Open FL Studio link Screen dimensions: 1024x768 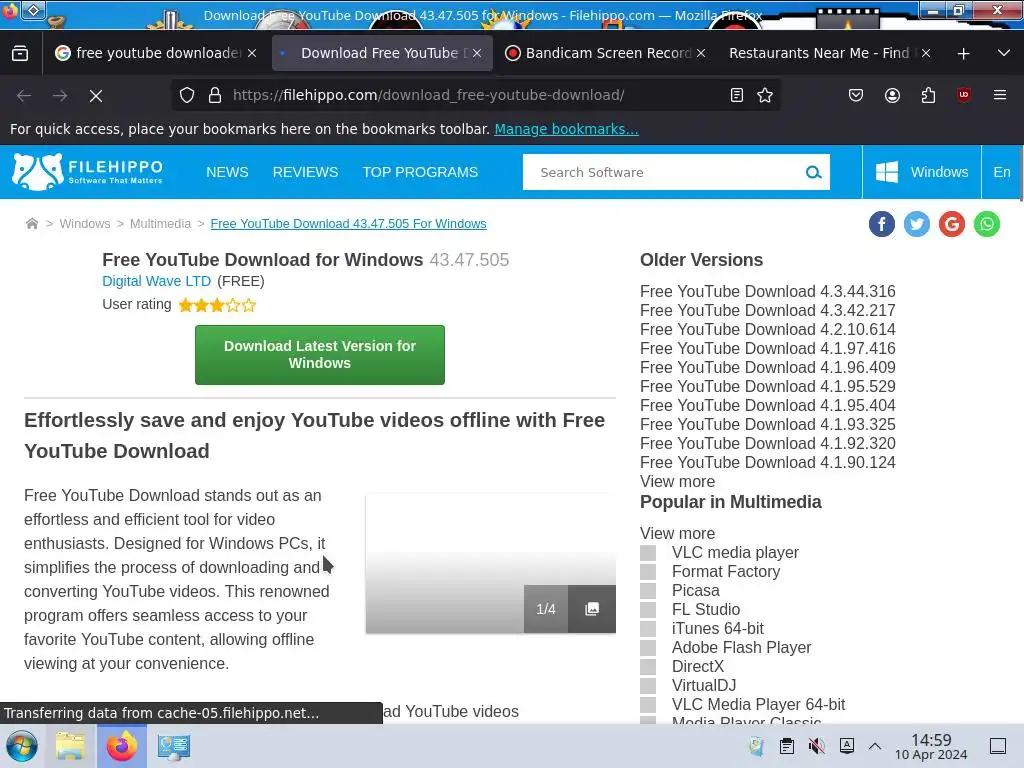coord(706,609)
